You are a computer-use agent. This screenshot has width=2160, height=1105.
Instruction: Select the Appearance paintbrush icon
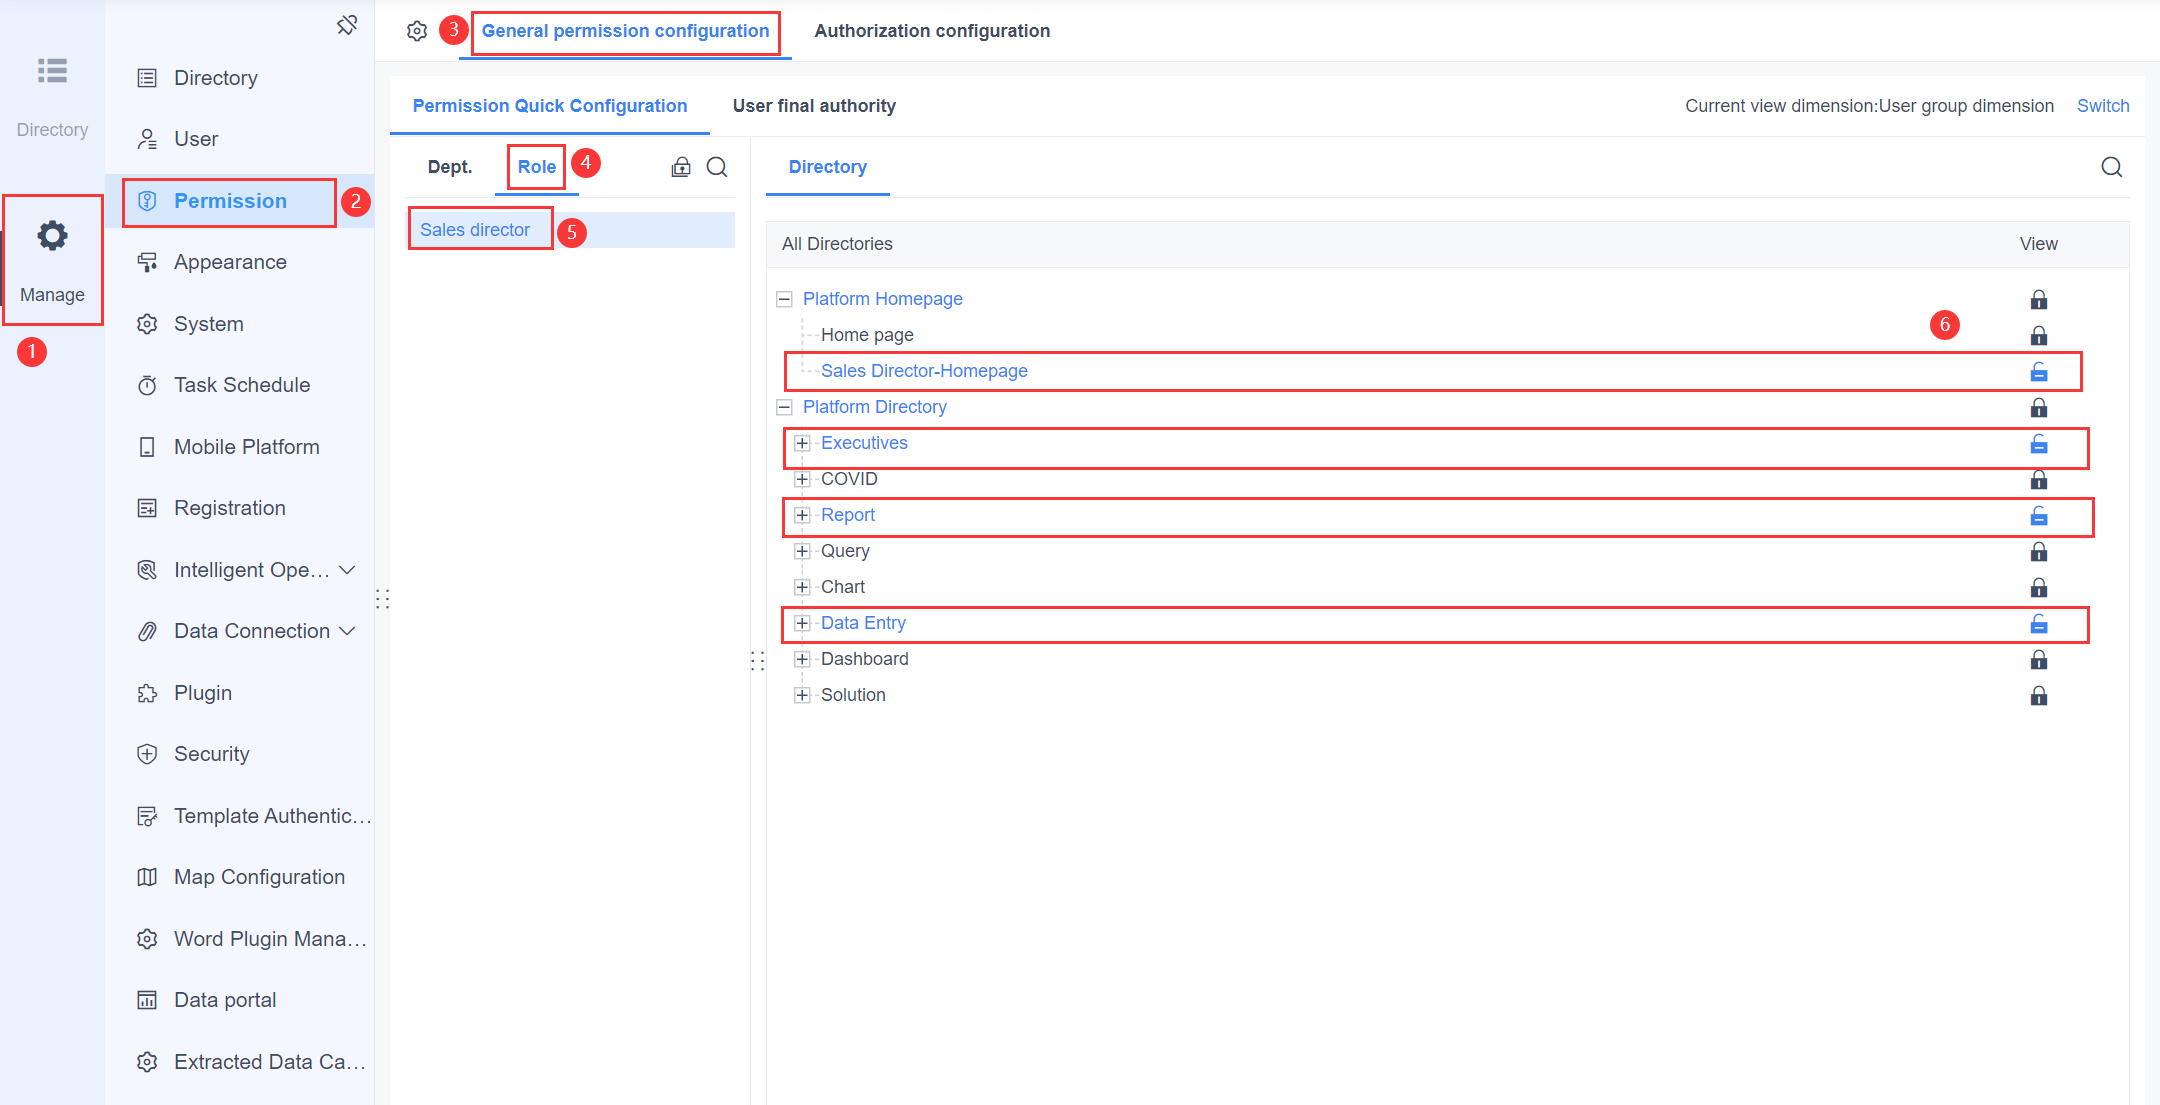[x=147, y=261]
